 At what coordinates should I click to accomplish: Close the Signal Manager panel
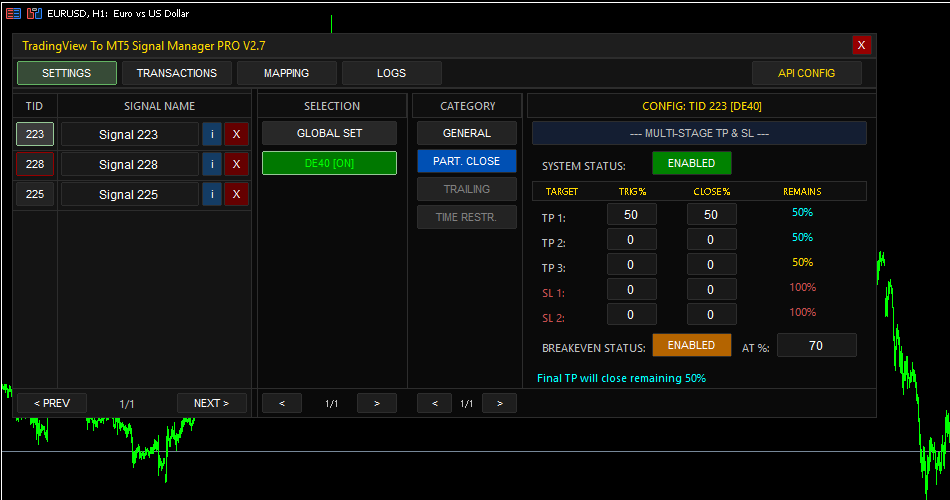click(x=862, y=45)
